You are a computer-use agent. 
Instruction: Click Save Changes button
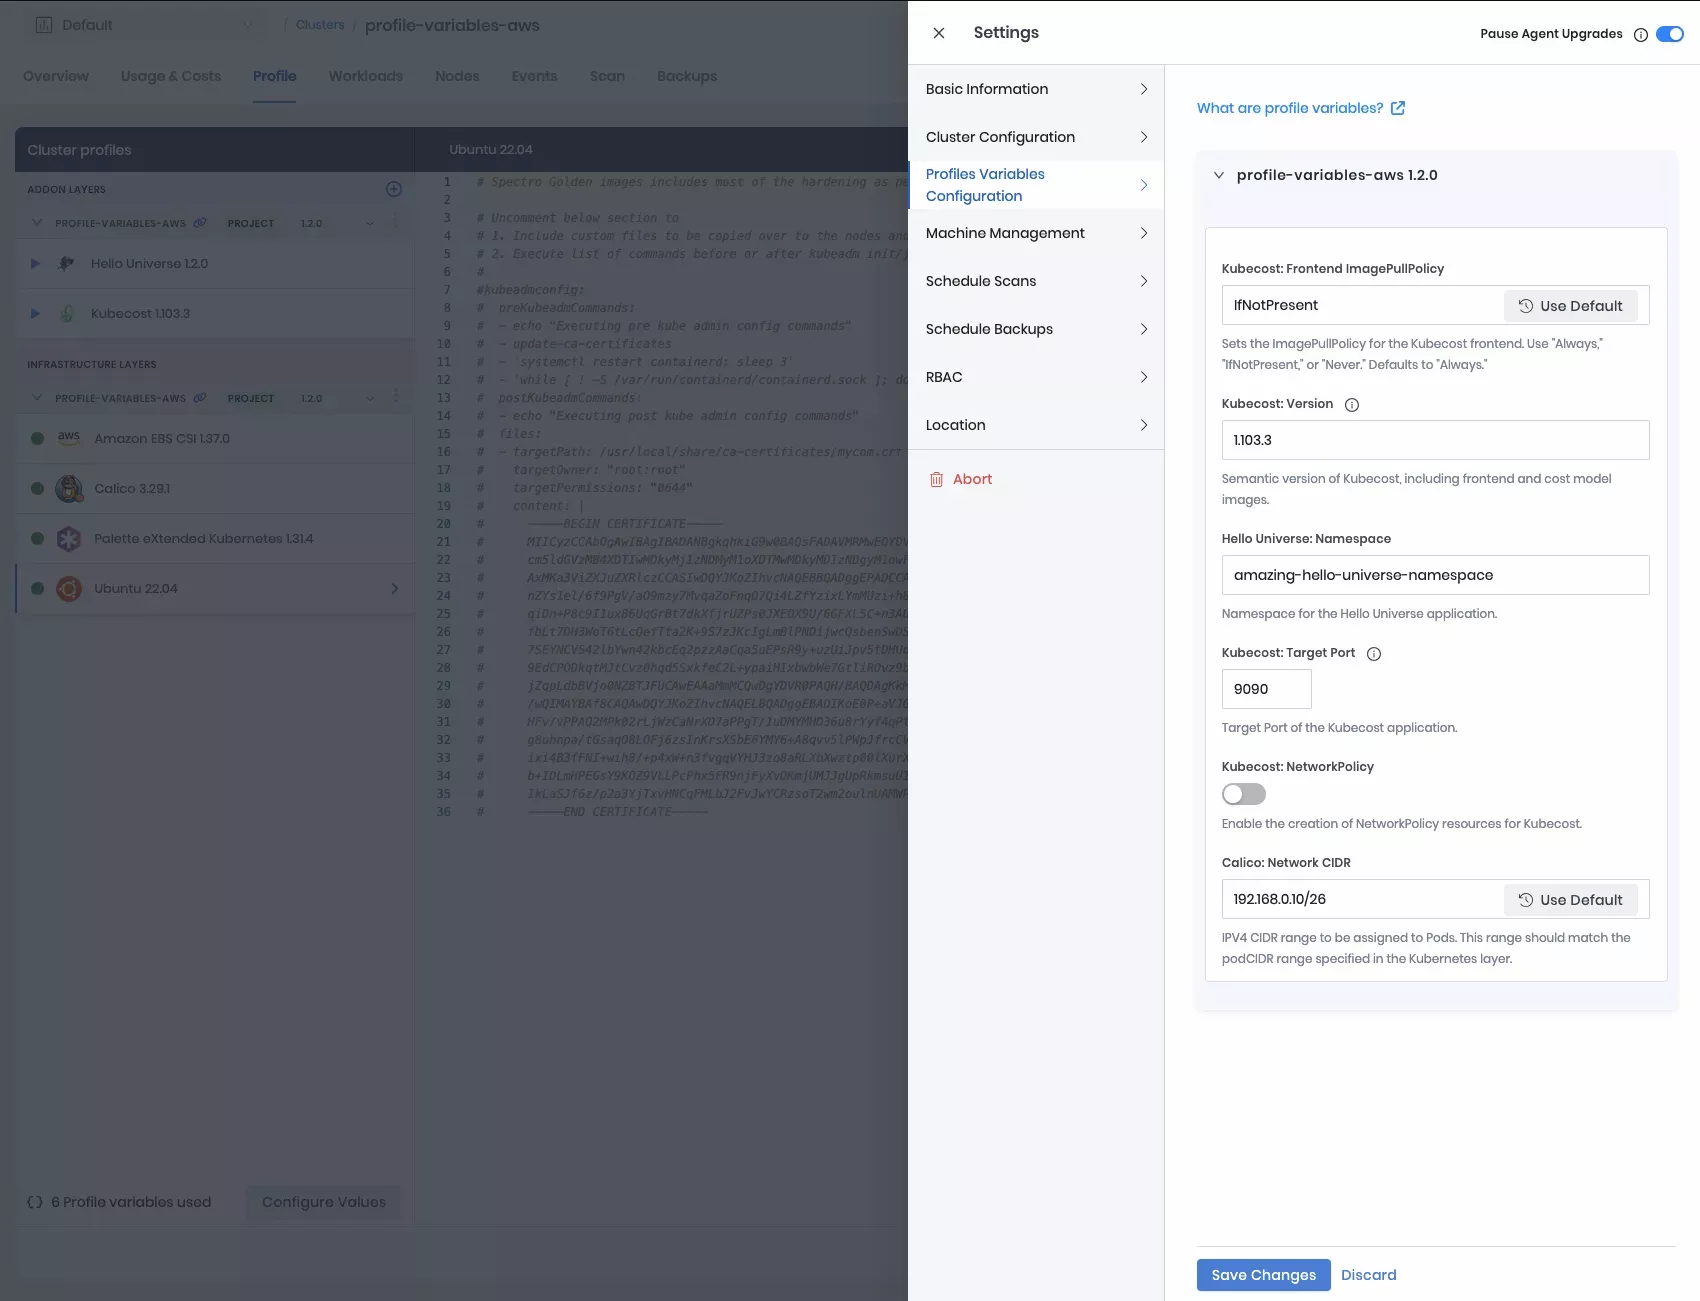(1263, 1275)
